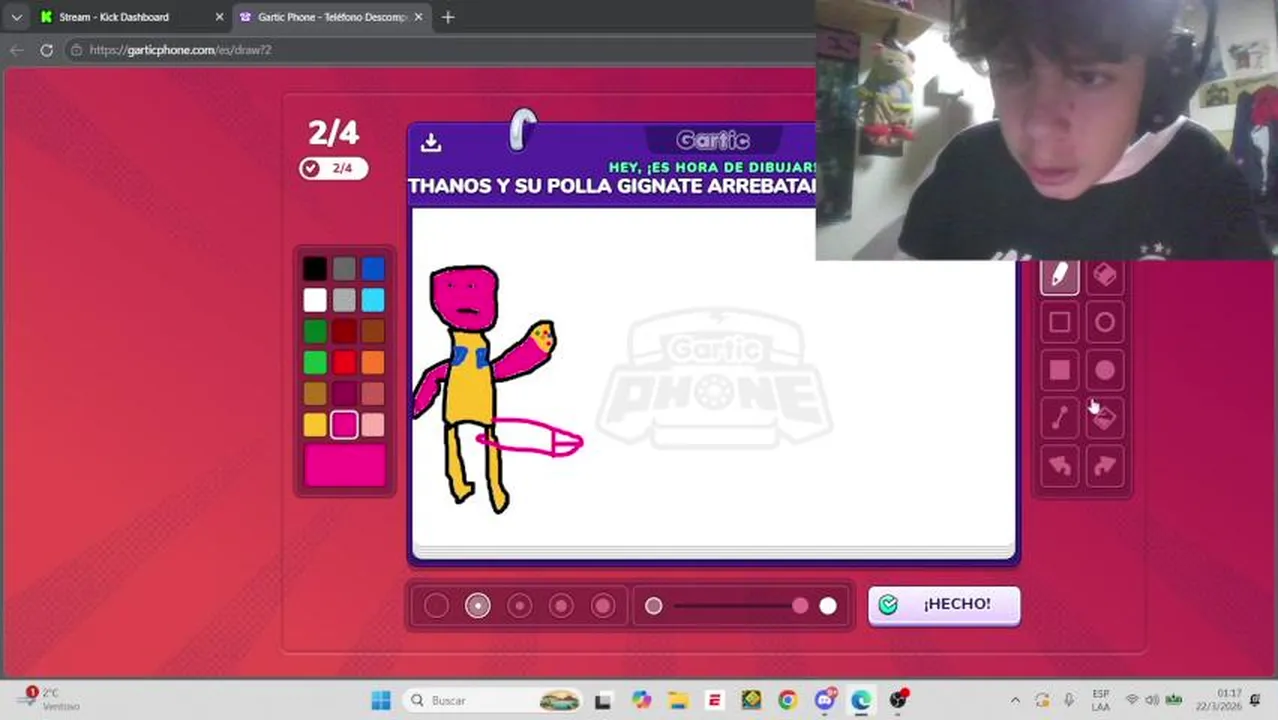Close the Gartic Phone tab
Image resolution: width=1278 pixels, height=720 pixels.
(418, 17)
